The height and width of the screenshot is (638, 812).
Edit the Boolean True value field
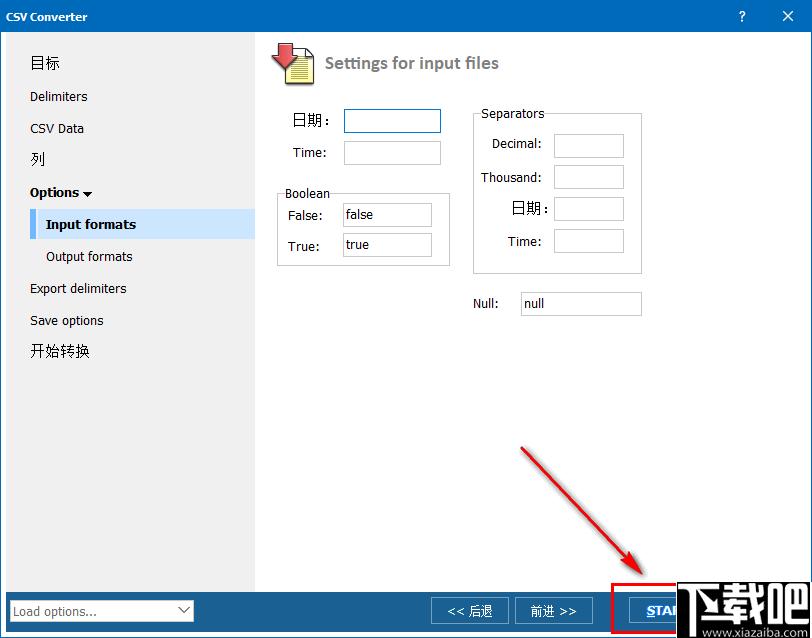click(x=387, y=244)
